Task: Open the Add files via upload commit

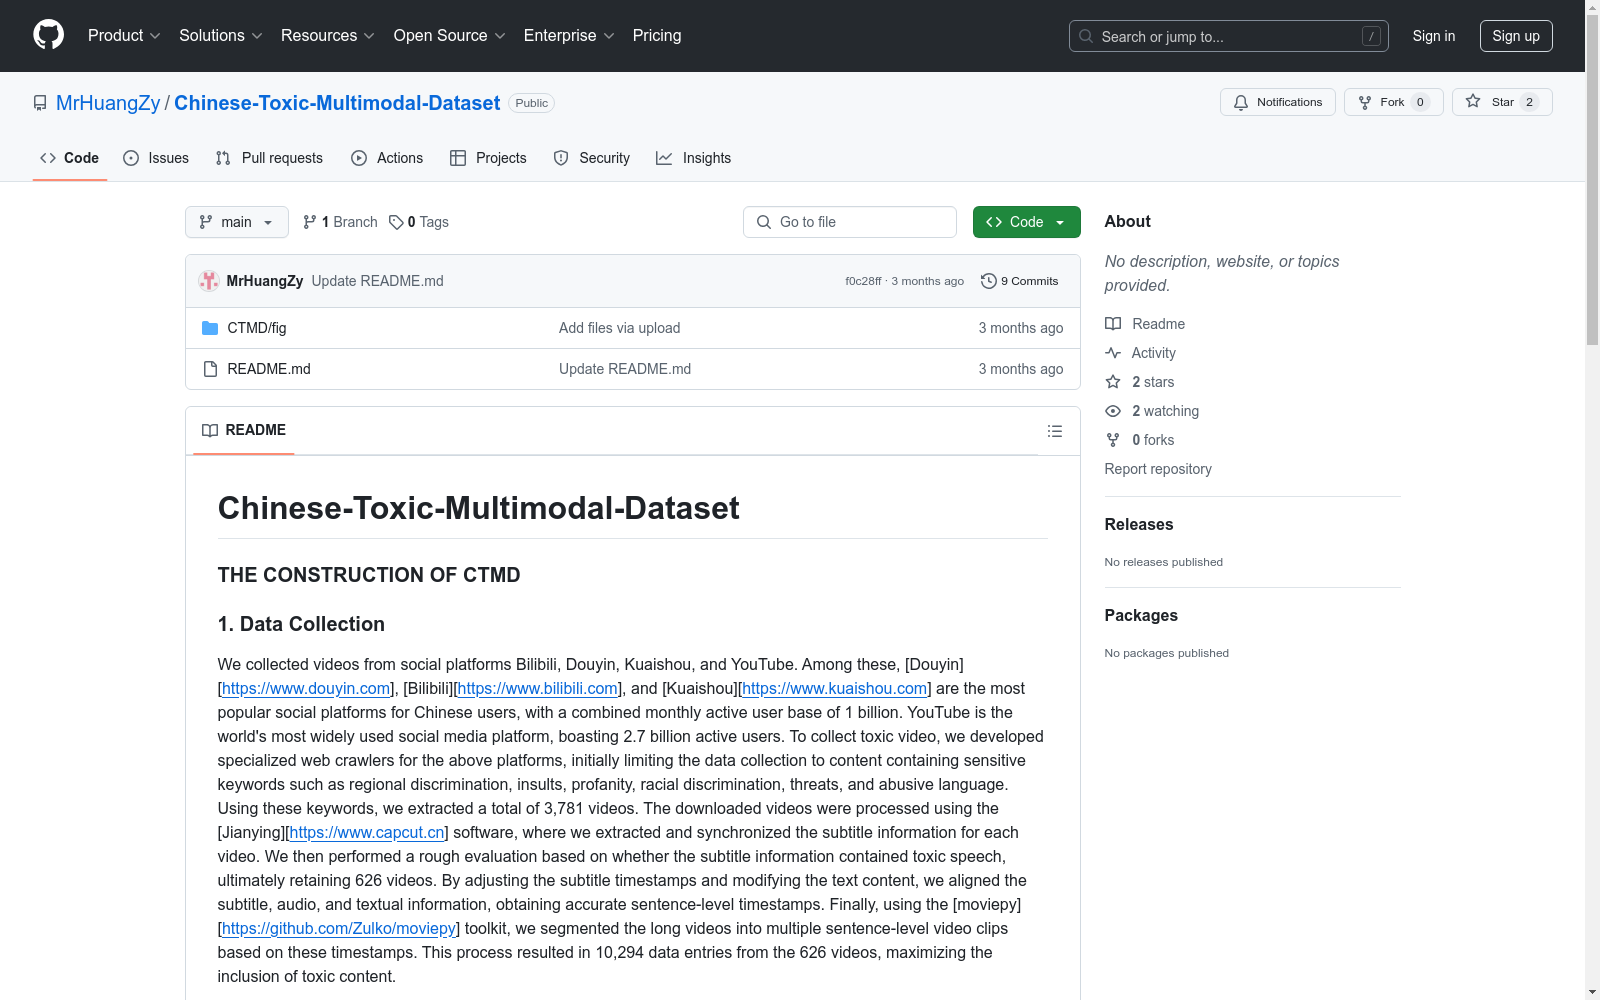Action: pyautogui.click(x=620, y=328)
